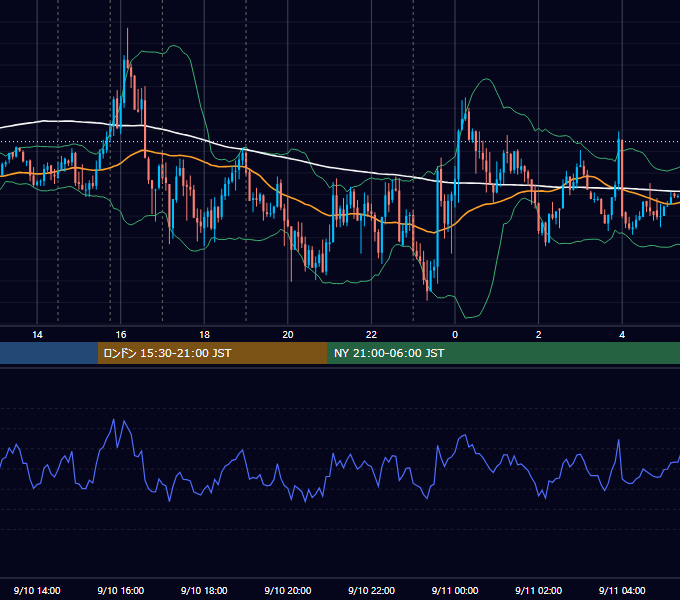Viewport: 680px width, 600px height.
Task: Click the '2' hour label on price chart axis
Action: [x=539, y=335]
